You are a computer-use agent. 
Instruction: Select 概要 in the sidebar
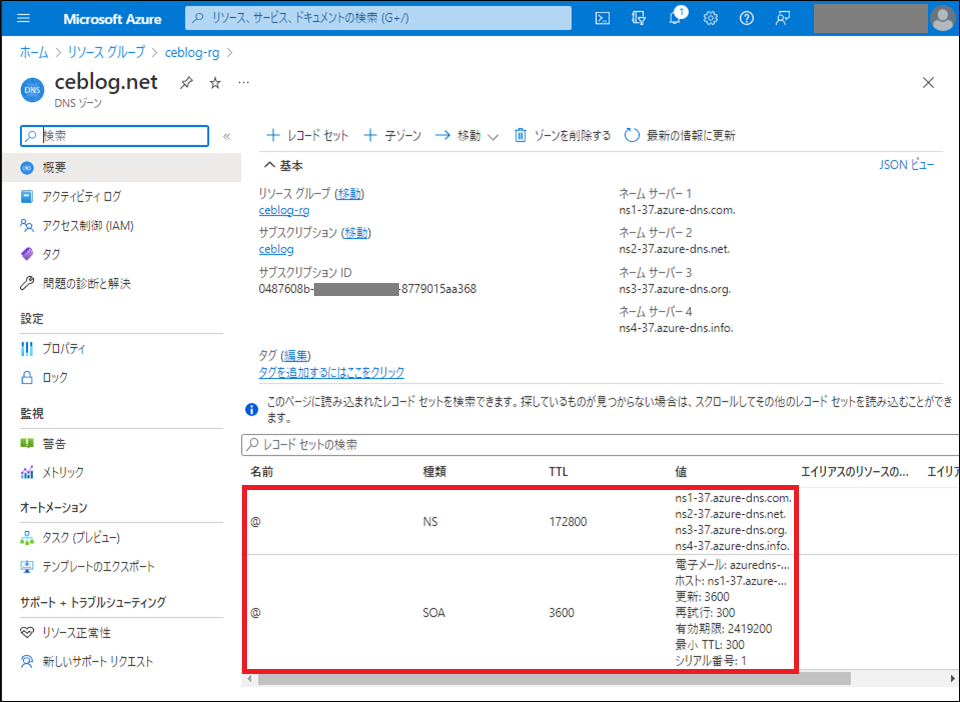[x=121, y=168]
